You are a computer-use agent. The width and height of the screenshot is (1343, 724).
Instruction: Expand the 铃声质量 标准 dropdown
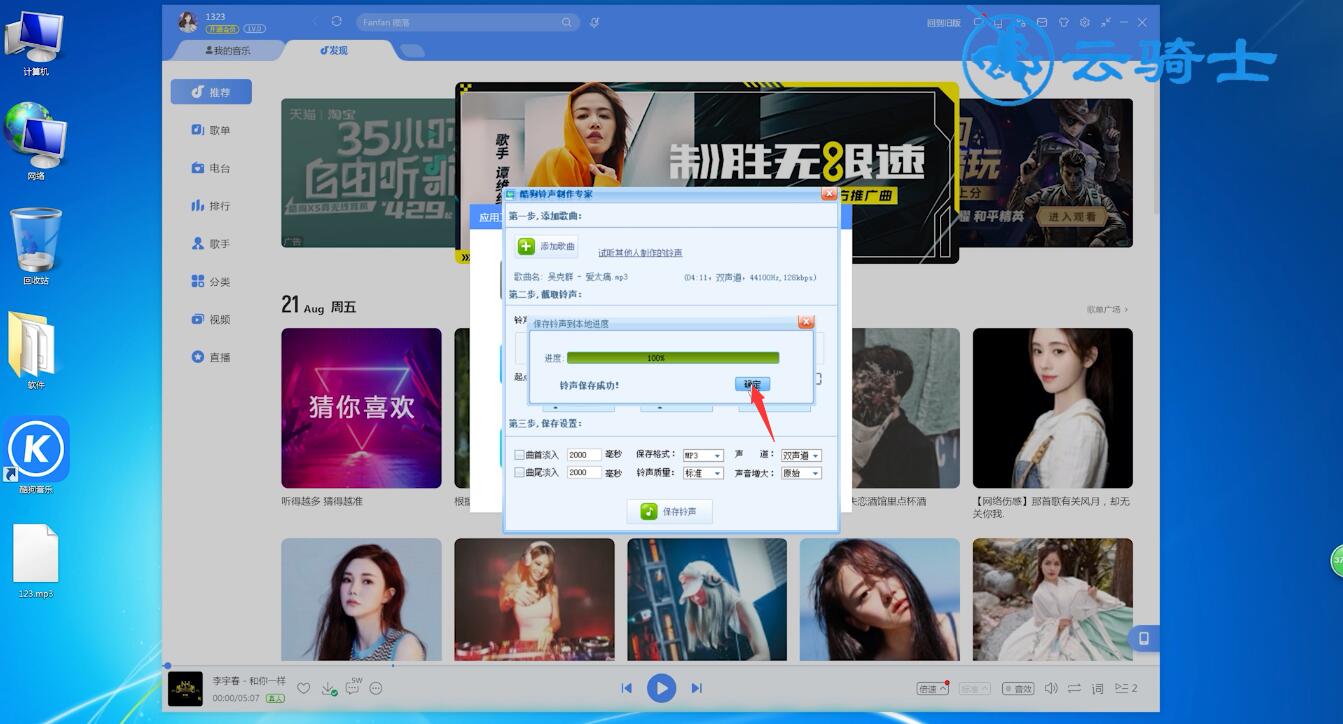(x=703, y=473)
